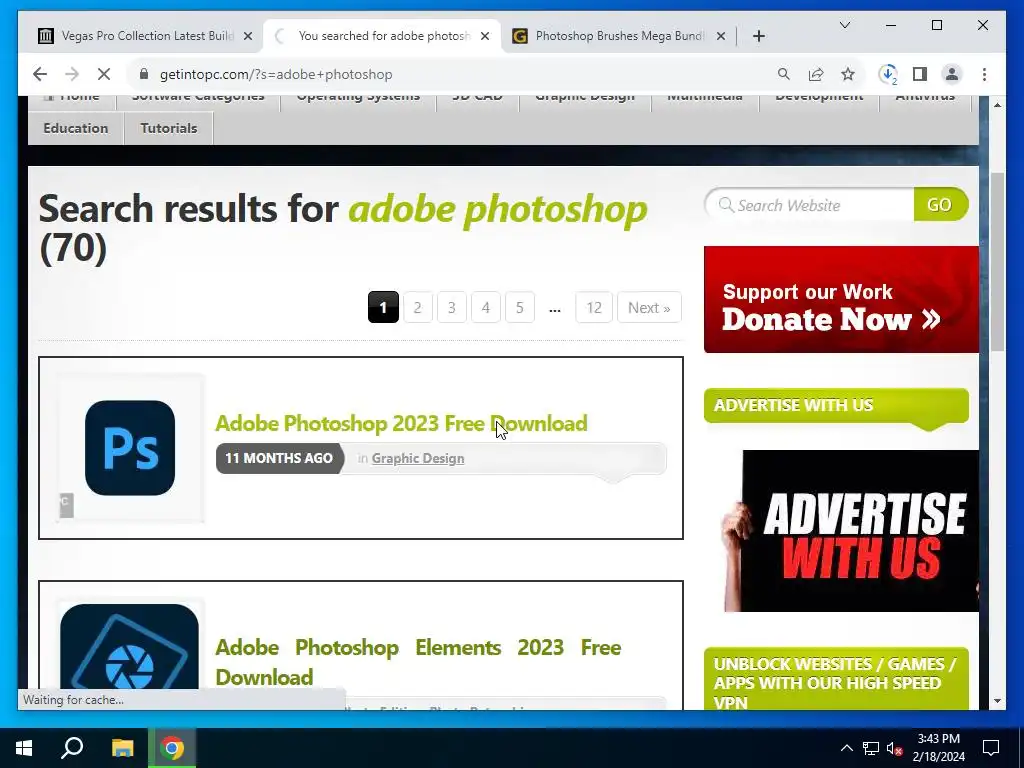
Task: Go to results page 2
Action: [417, 307]
